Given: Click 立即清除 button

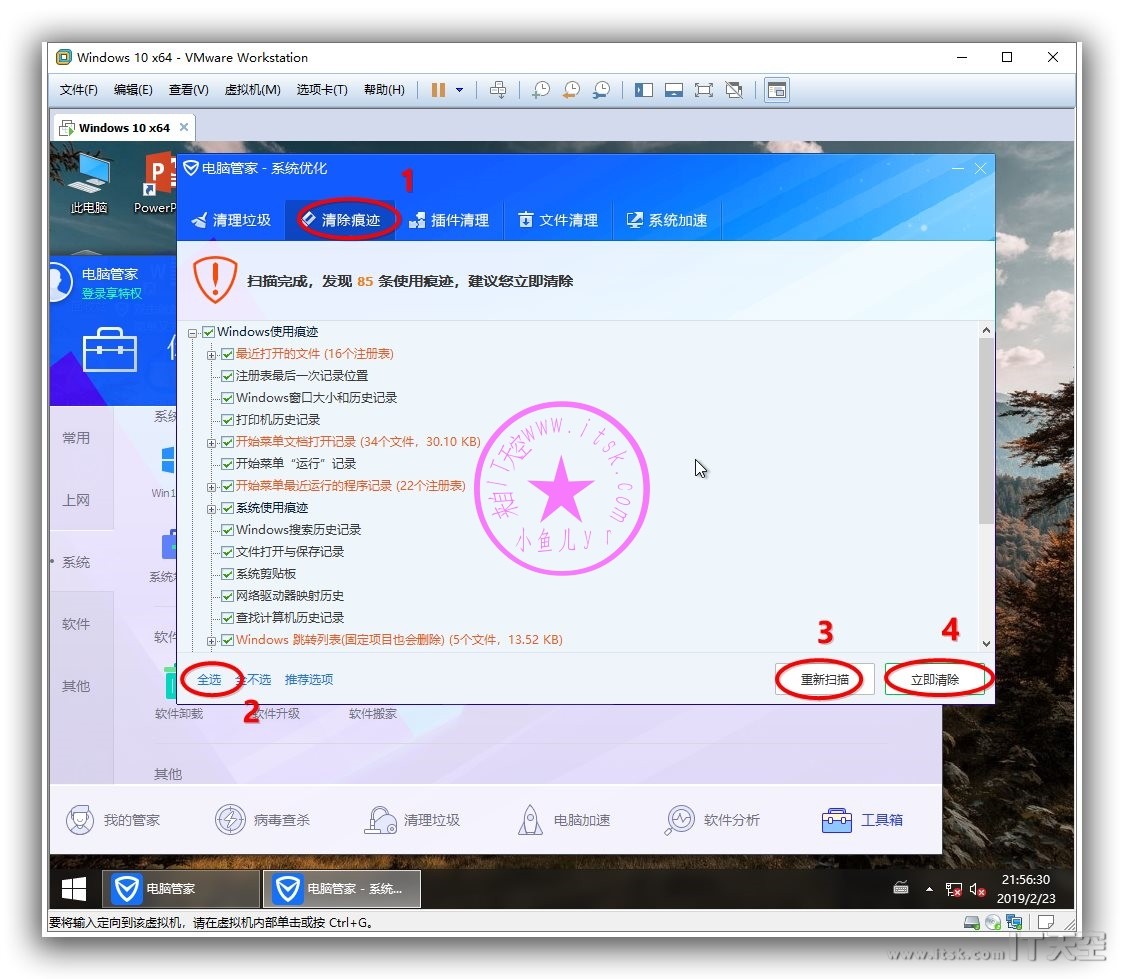Looking at the screenshot, I should [935, 679].
